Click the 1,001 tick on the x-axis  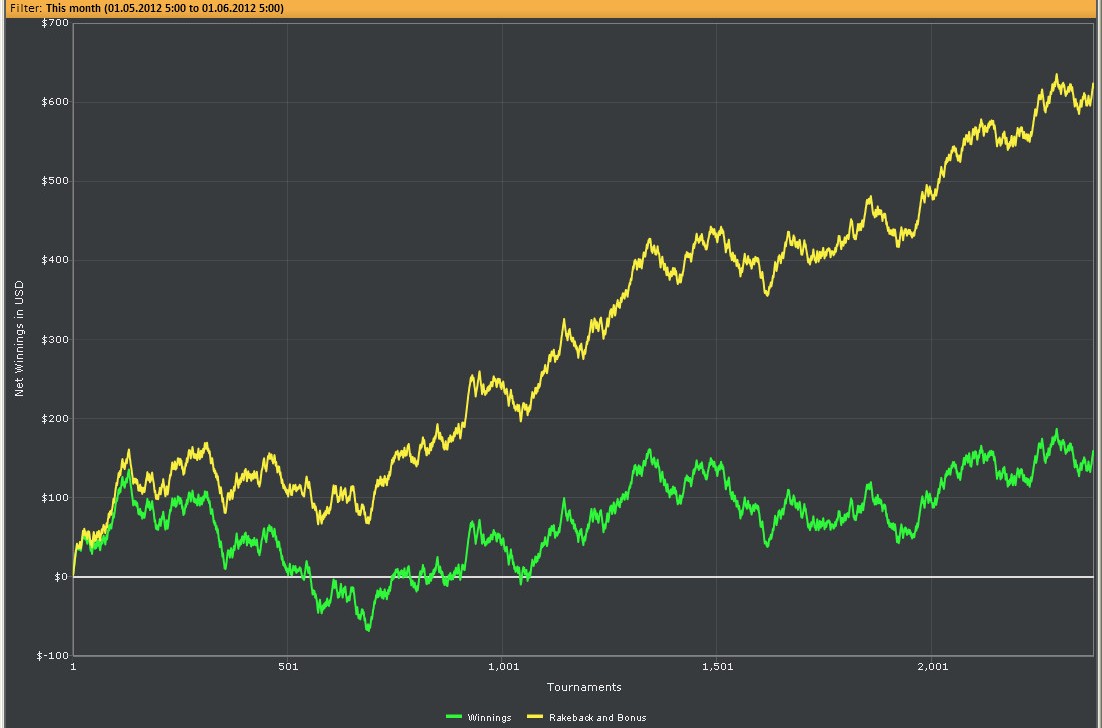coord(503,667)
